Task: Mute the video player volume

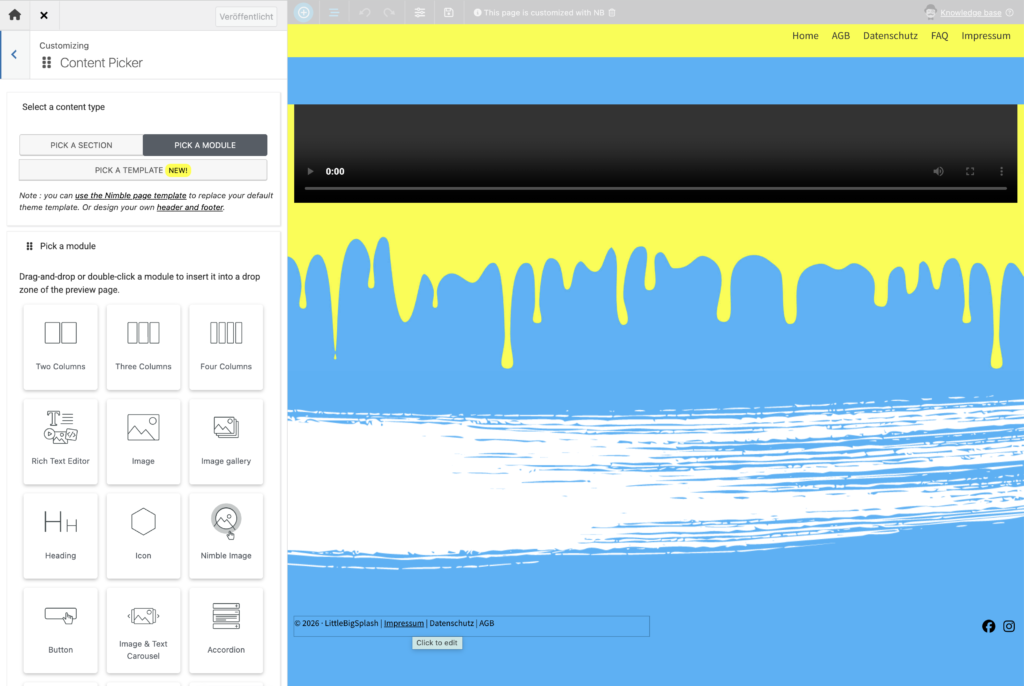Action: [x=938, y=171]
